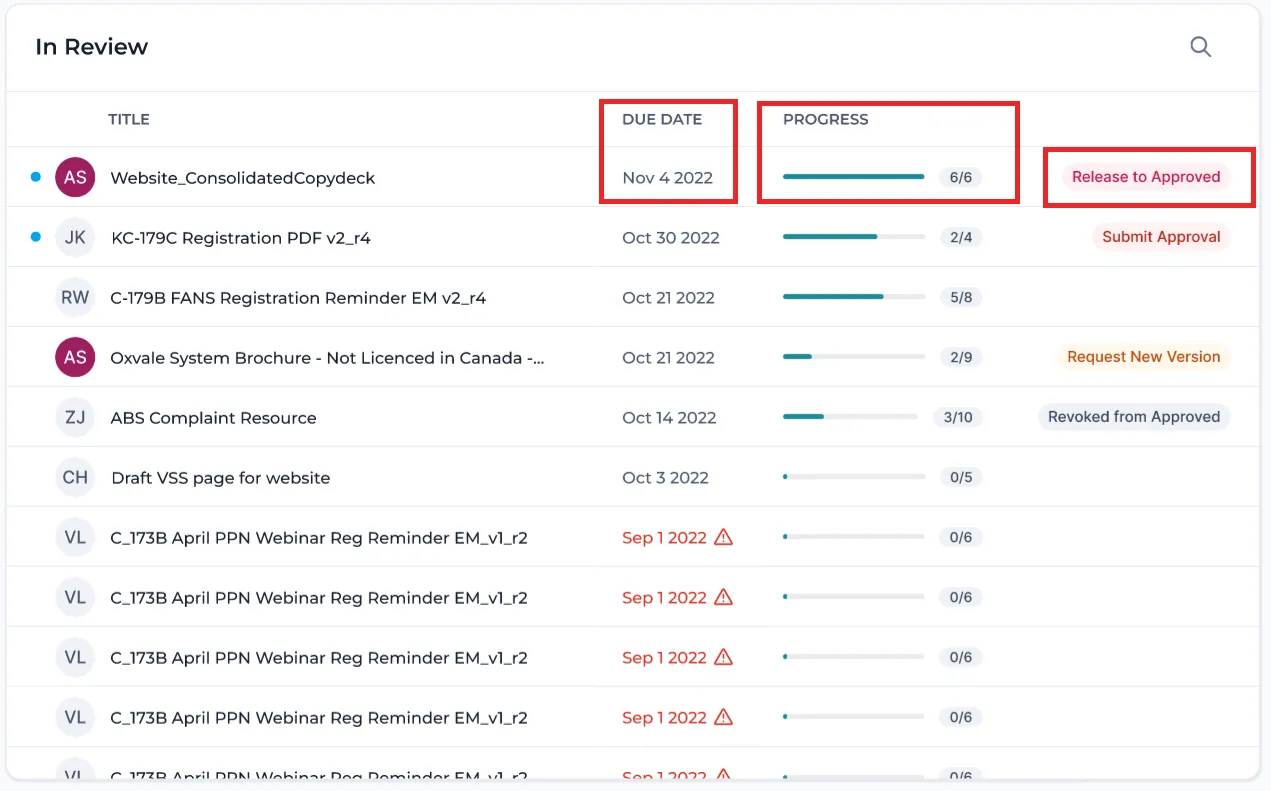Click the ZJ avatar icon
1271x791 pixels.
[75, 417]
